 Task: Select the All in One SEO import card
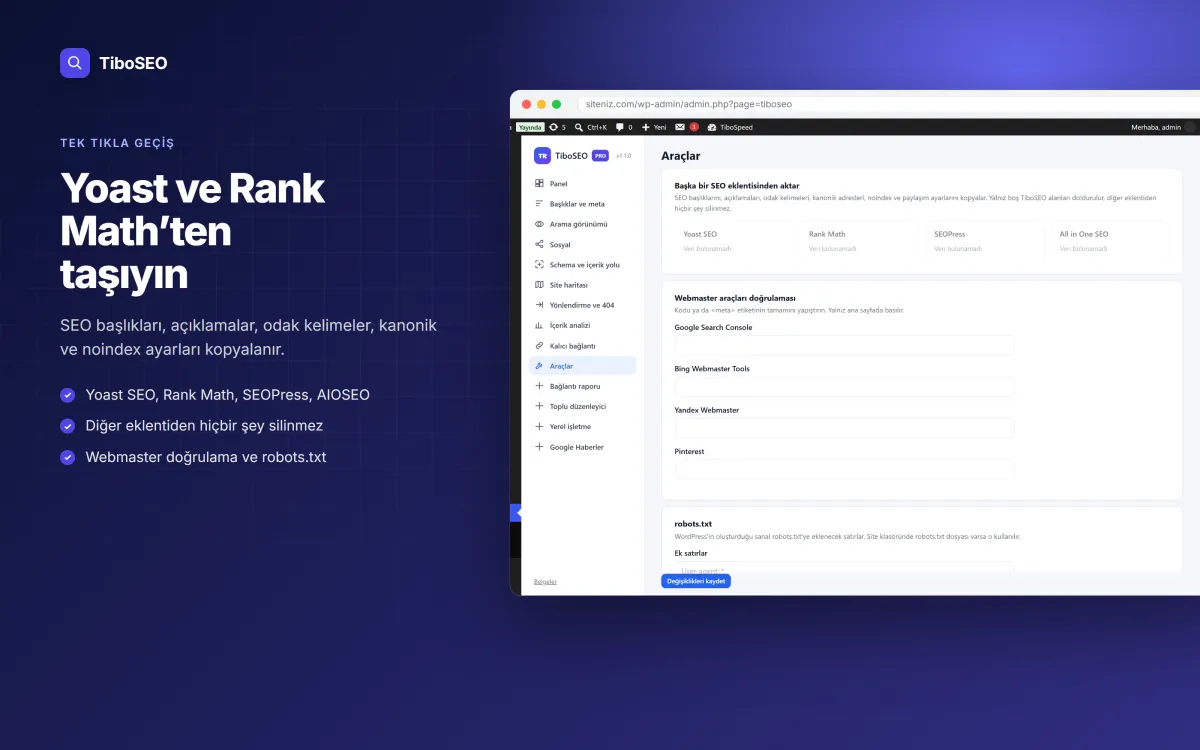click(x=1109, y=241)
